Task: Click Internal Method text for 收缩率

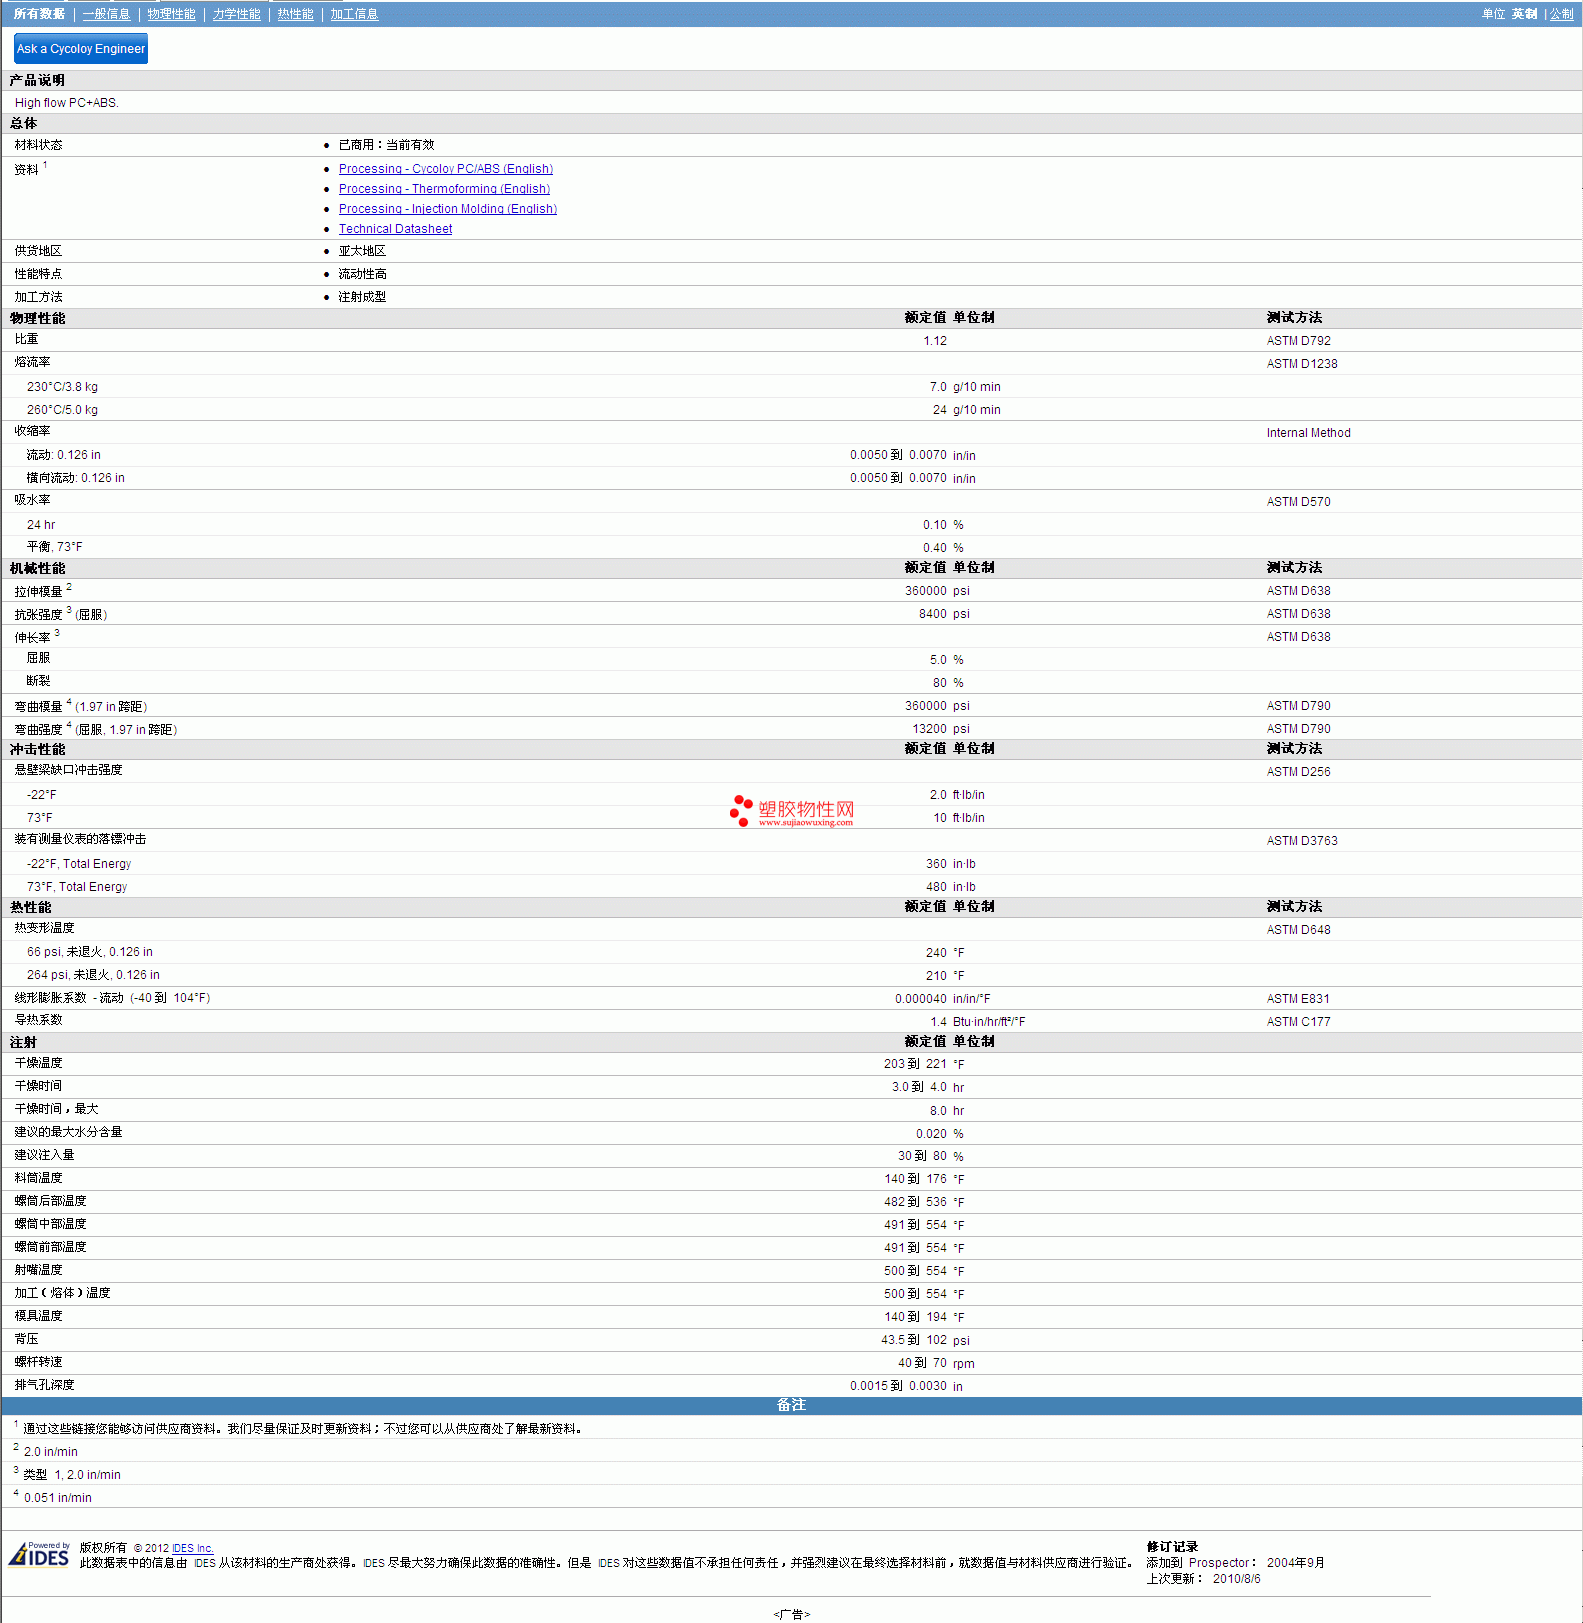Action: (x=1308, y=433)
